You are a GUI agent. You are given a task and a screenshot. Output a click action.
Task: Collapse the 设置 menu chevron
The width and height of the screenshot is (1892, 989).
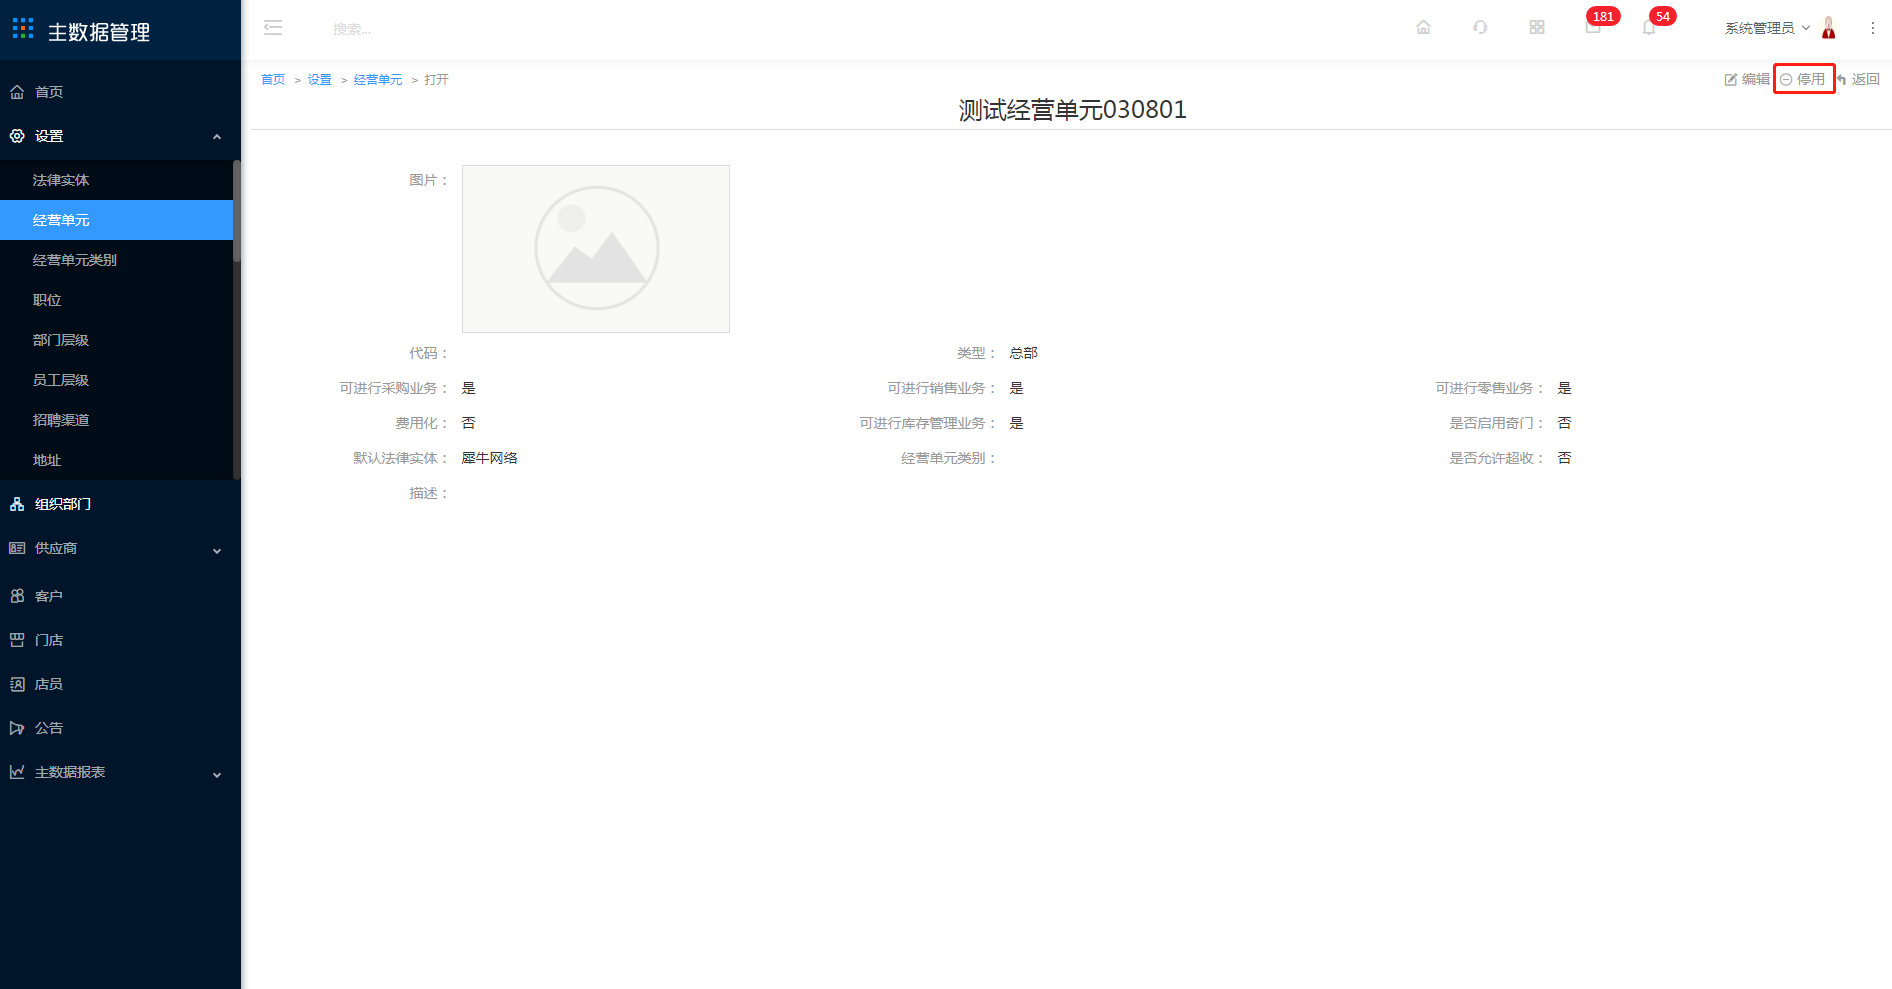pyautogui.click(x=217, y=137)
